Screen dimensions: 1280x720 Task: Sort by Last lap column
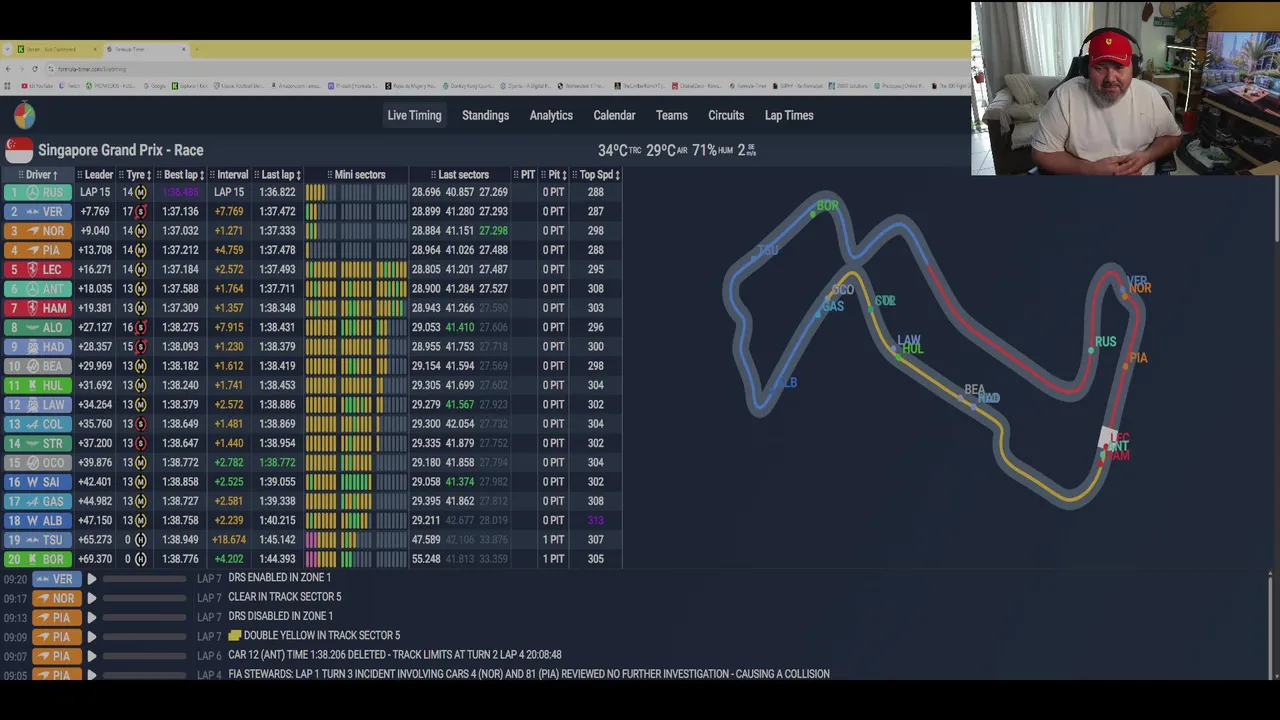pyautogui.click(x=278, y=175)
